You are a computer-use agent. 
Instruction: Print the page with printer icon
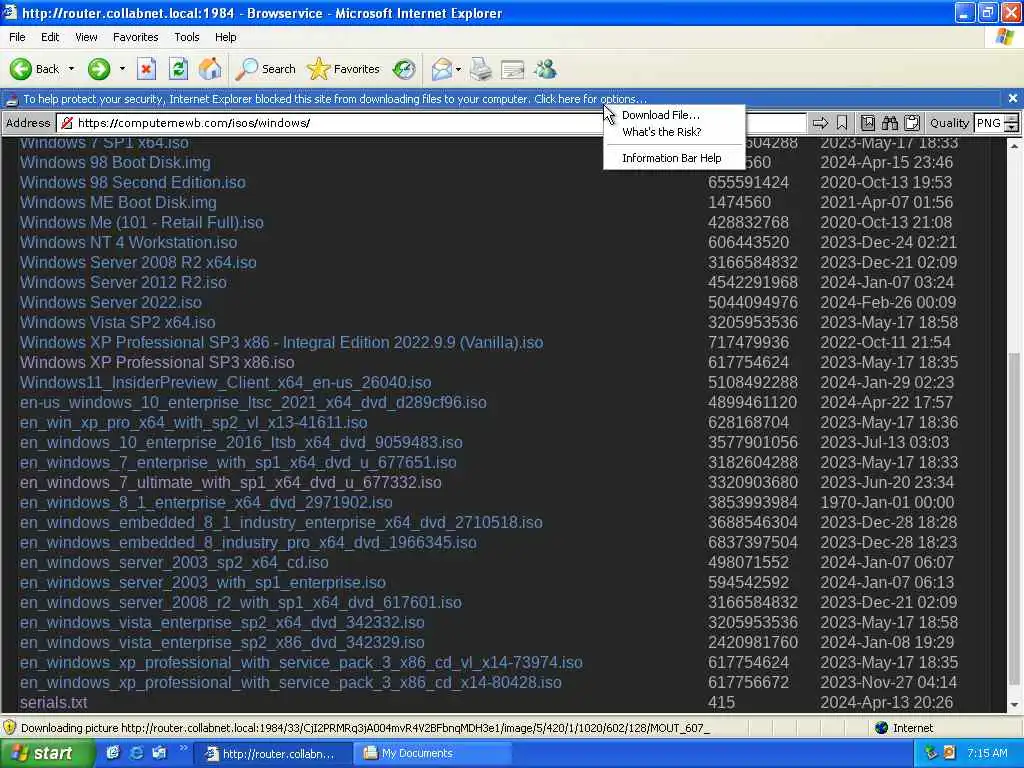point(481,69)
